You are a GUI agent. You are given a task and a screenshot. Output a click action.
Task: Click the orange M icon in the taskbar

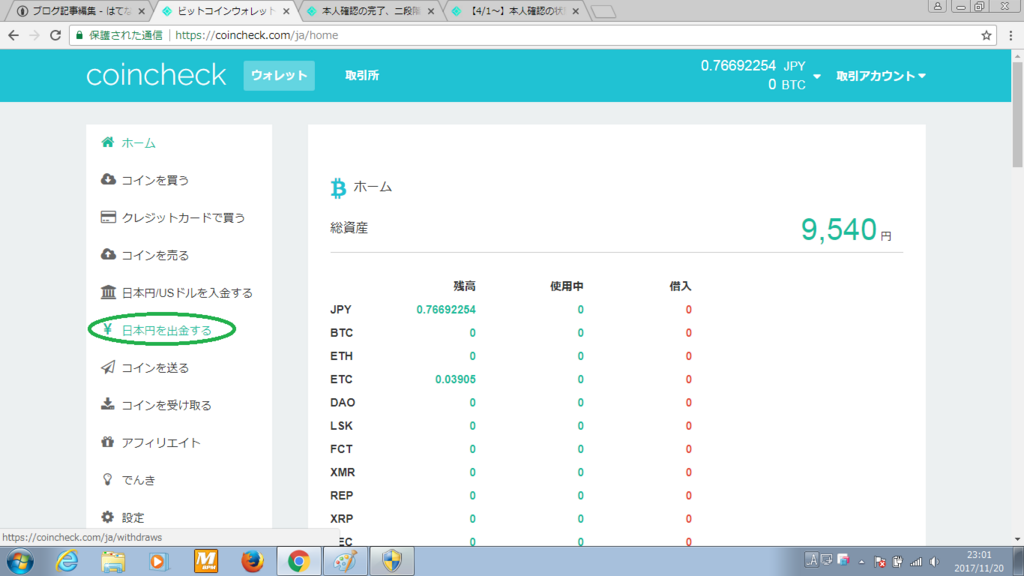click(x=206, y=562)
